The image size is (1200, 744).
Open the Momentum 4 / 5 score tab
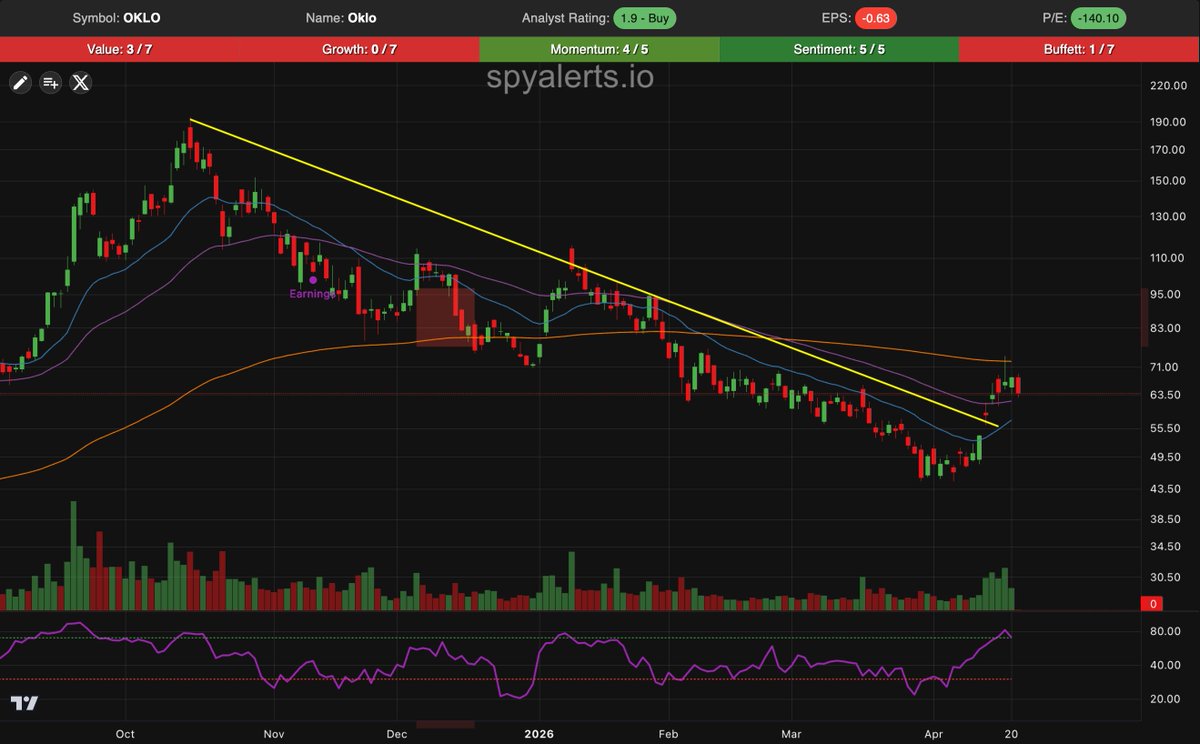(x=600, y=49)
